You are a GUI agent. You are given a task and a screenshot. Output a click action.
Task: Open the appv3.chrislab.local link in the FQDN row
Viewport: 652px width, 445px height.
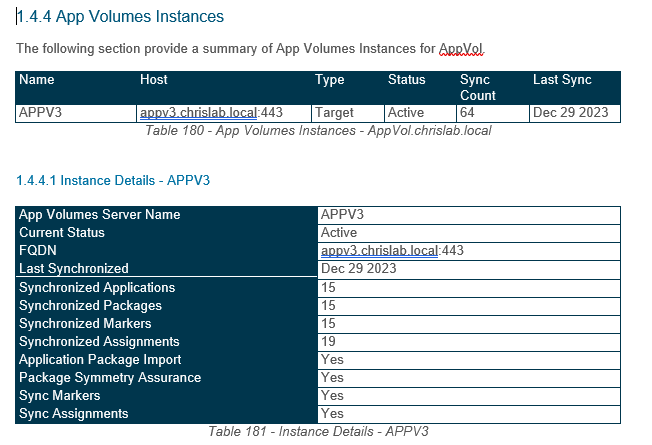[x=378, y=251]
